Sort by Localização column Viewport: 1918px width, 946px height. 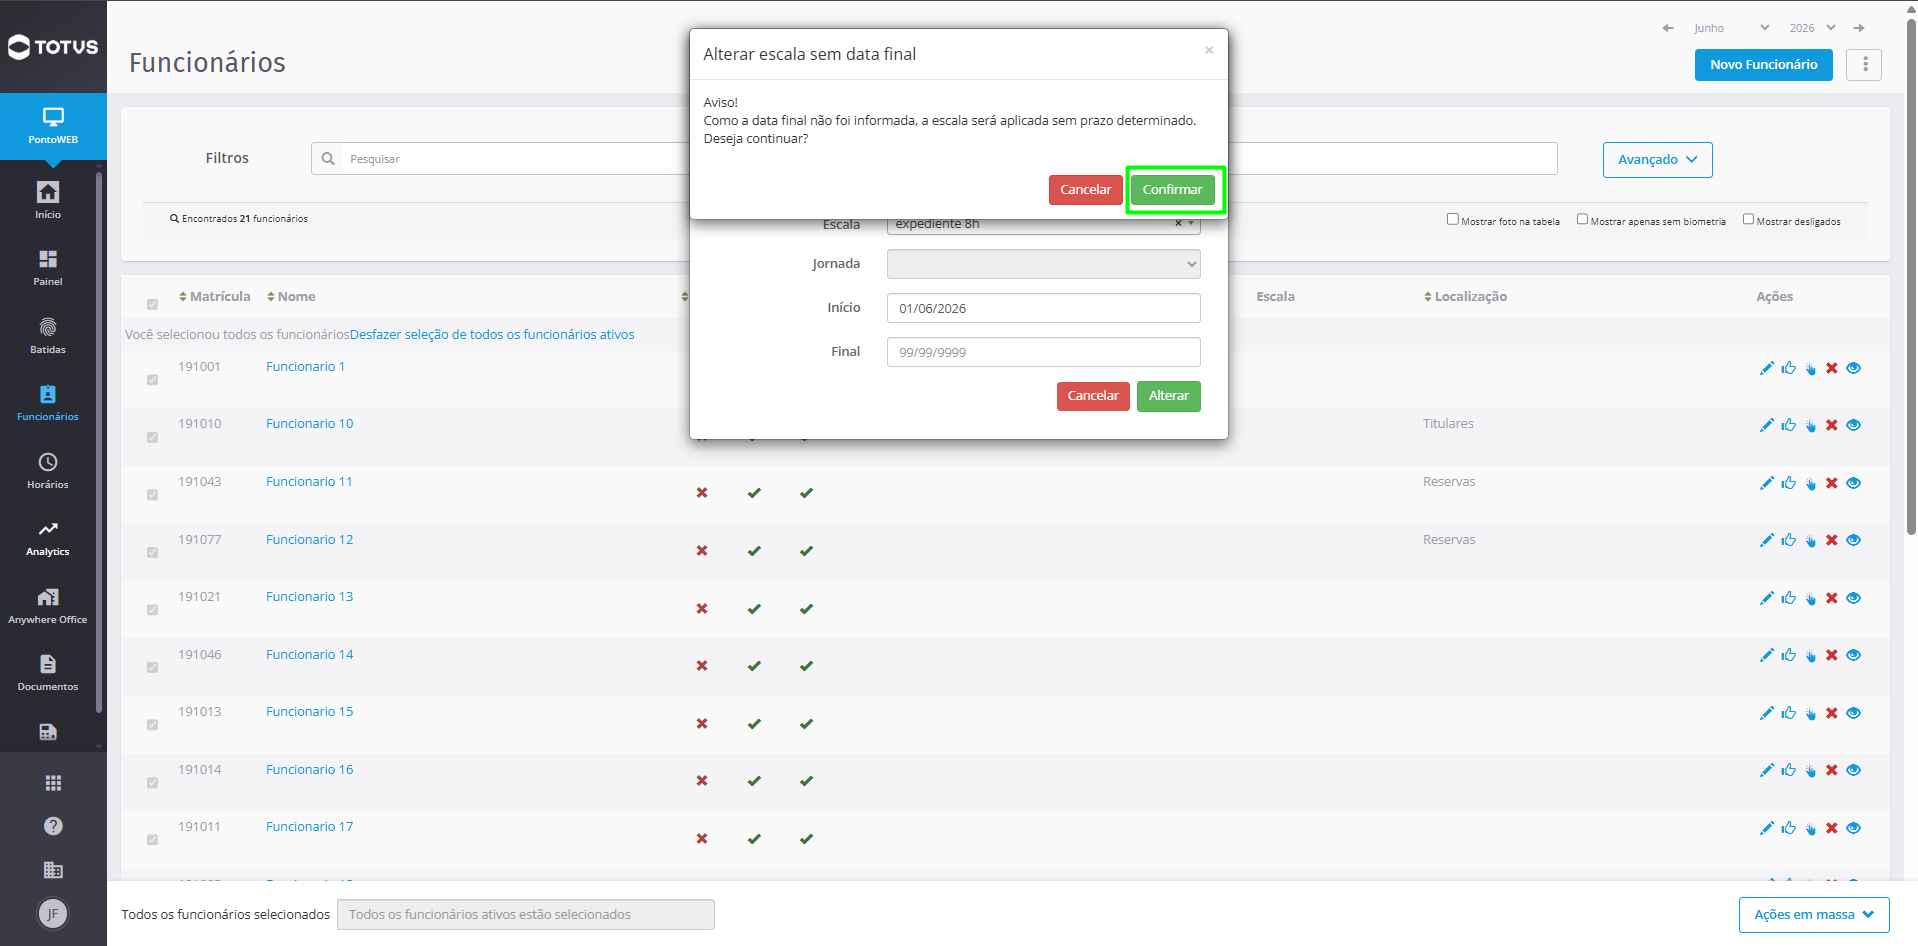[x=1465, y=296]
